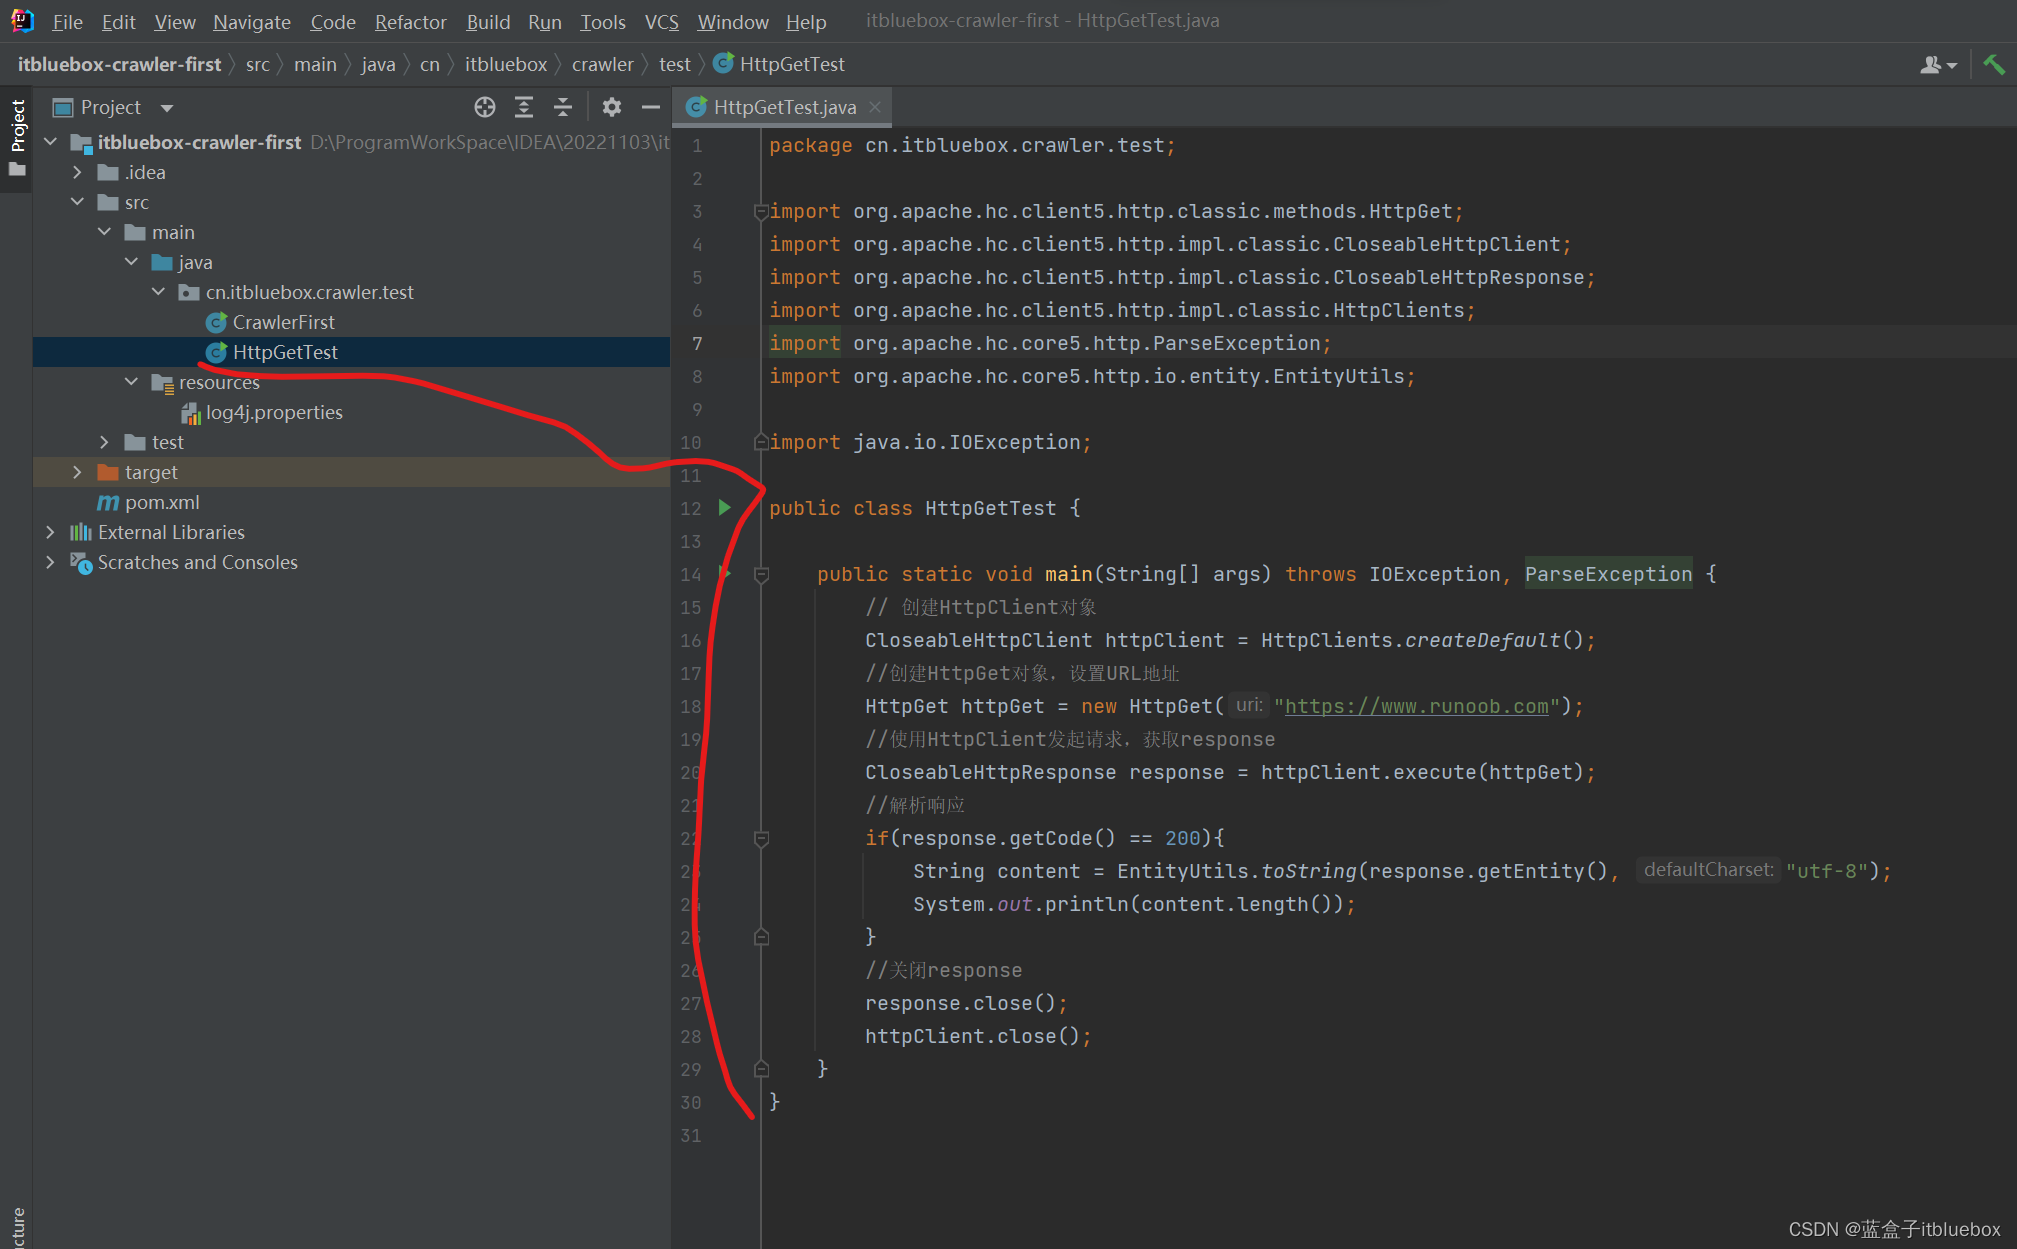Open pom.xml in project tree
Image resolution: width=2017 pixels, height=1249 pixels.
tap(162, 502)
